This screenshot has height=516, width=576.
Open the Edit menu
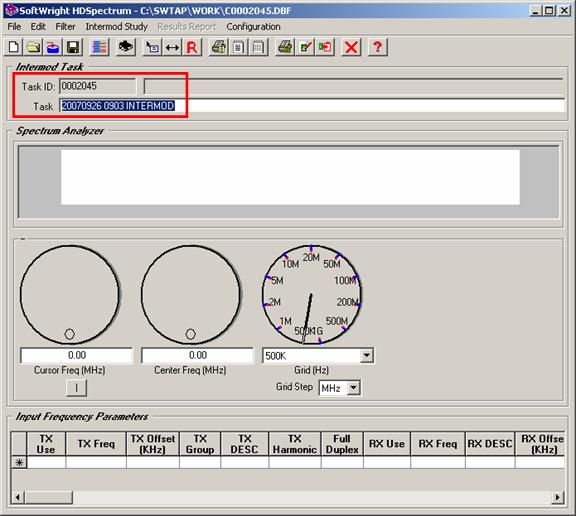[38, 27]
